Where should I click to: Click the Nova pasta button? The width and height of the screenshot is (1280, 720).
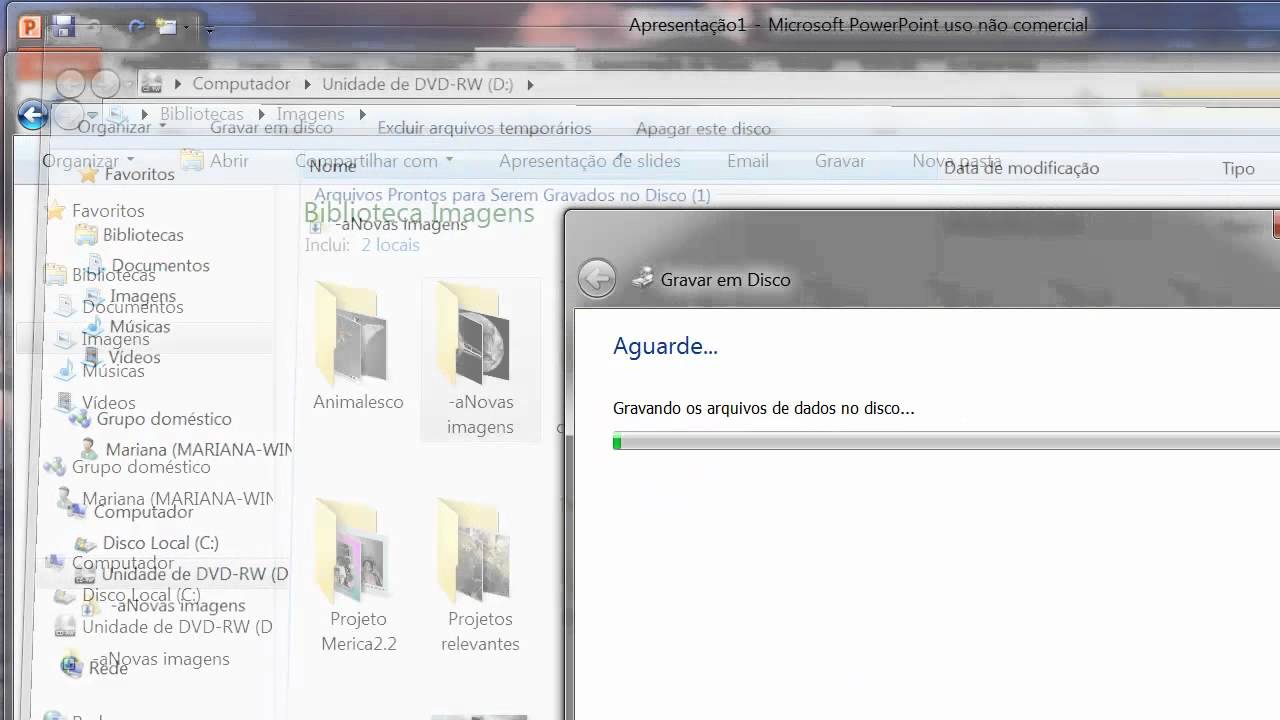(957, 160)
